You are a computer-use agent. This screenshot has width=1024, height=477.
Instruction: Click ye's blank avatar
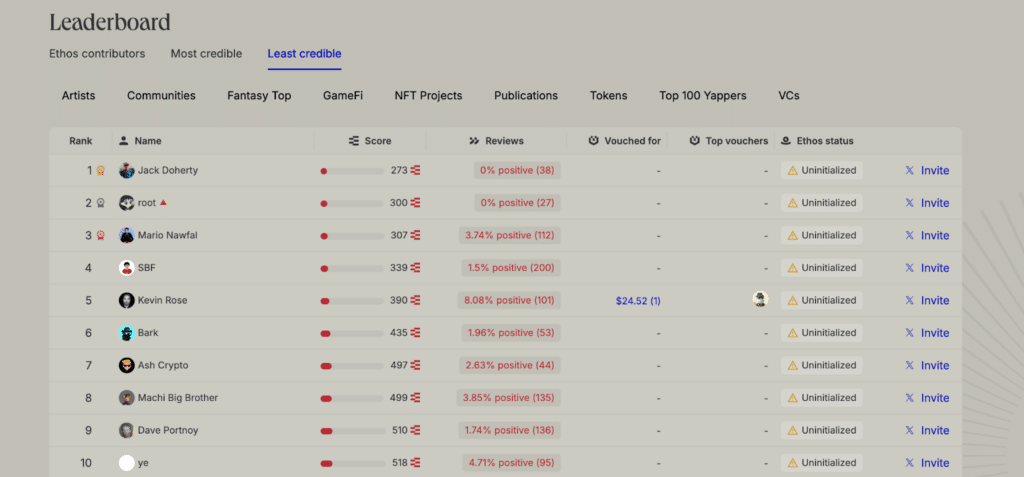point(127,463)
